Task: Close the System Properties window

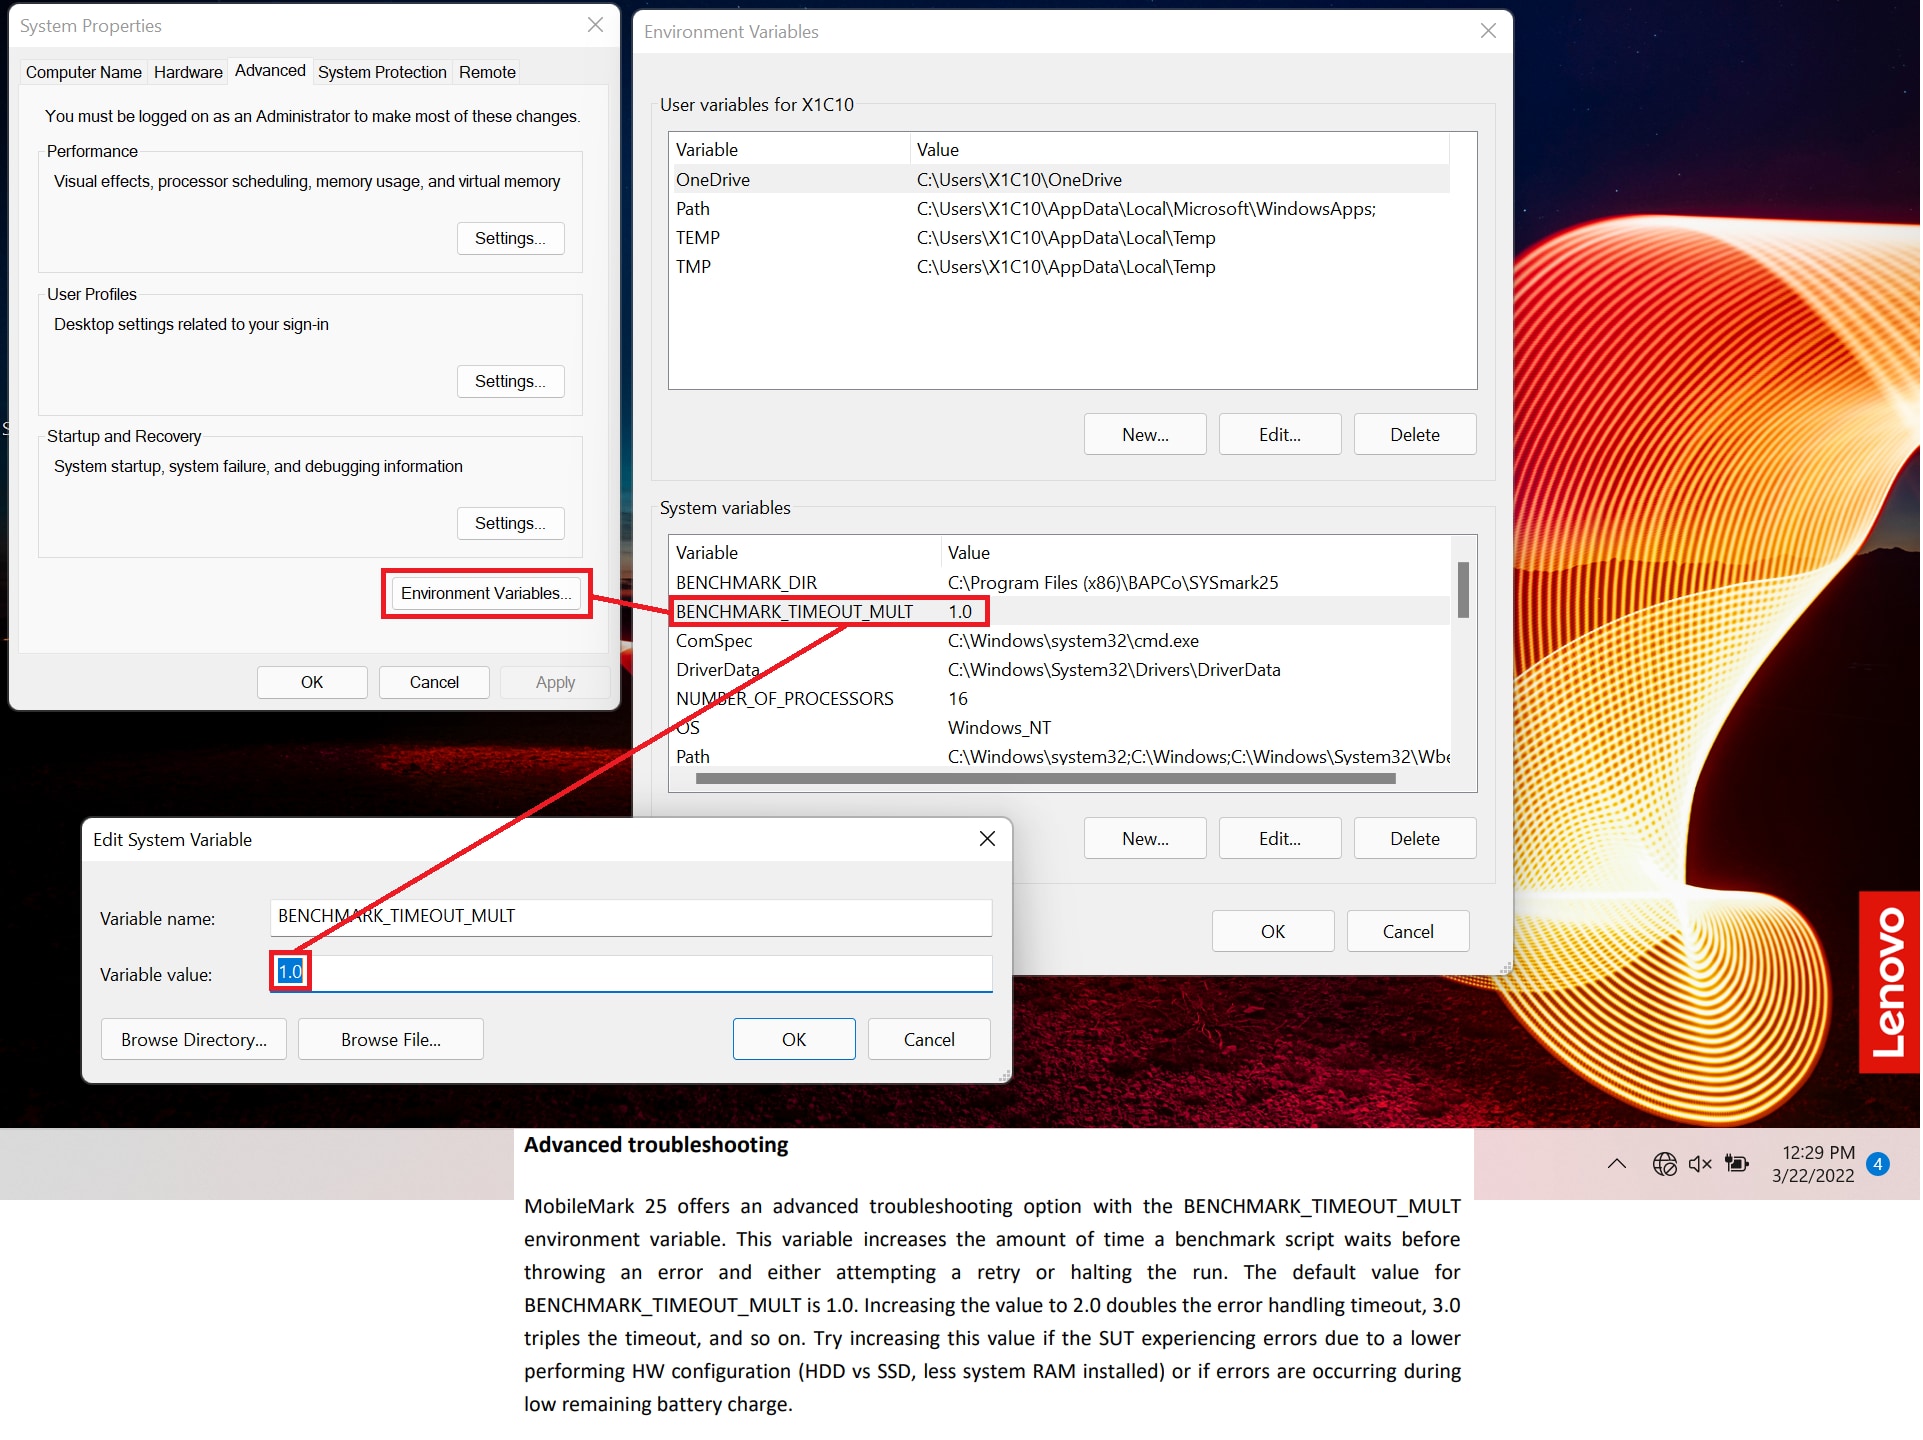Action: (595, 25)
